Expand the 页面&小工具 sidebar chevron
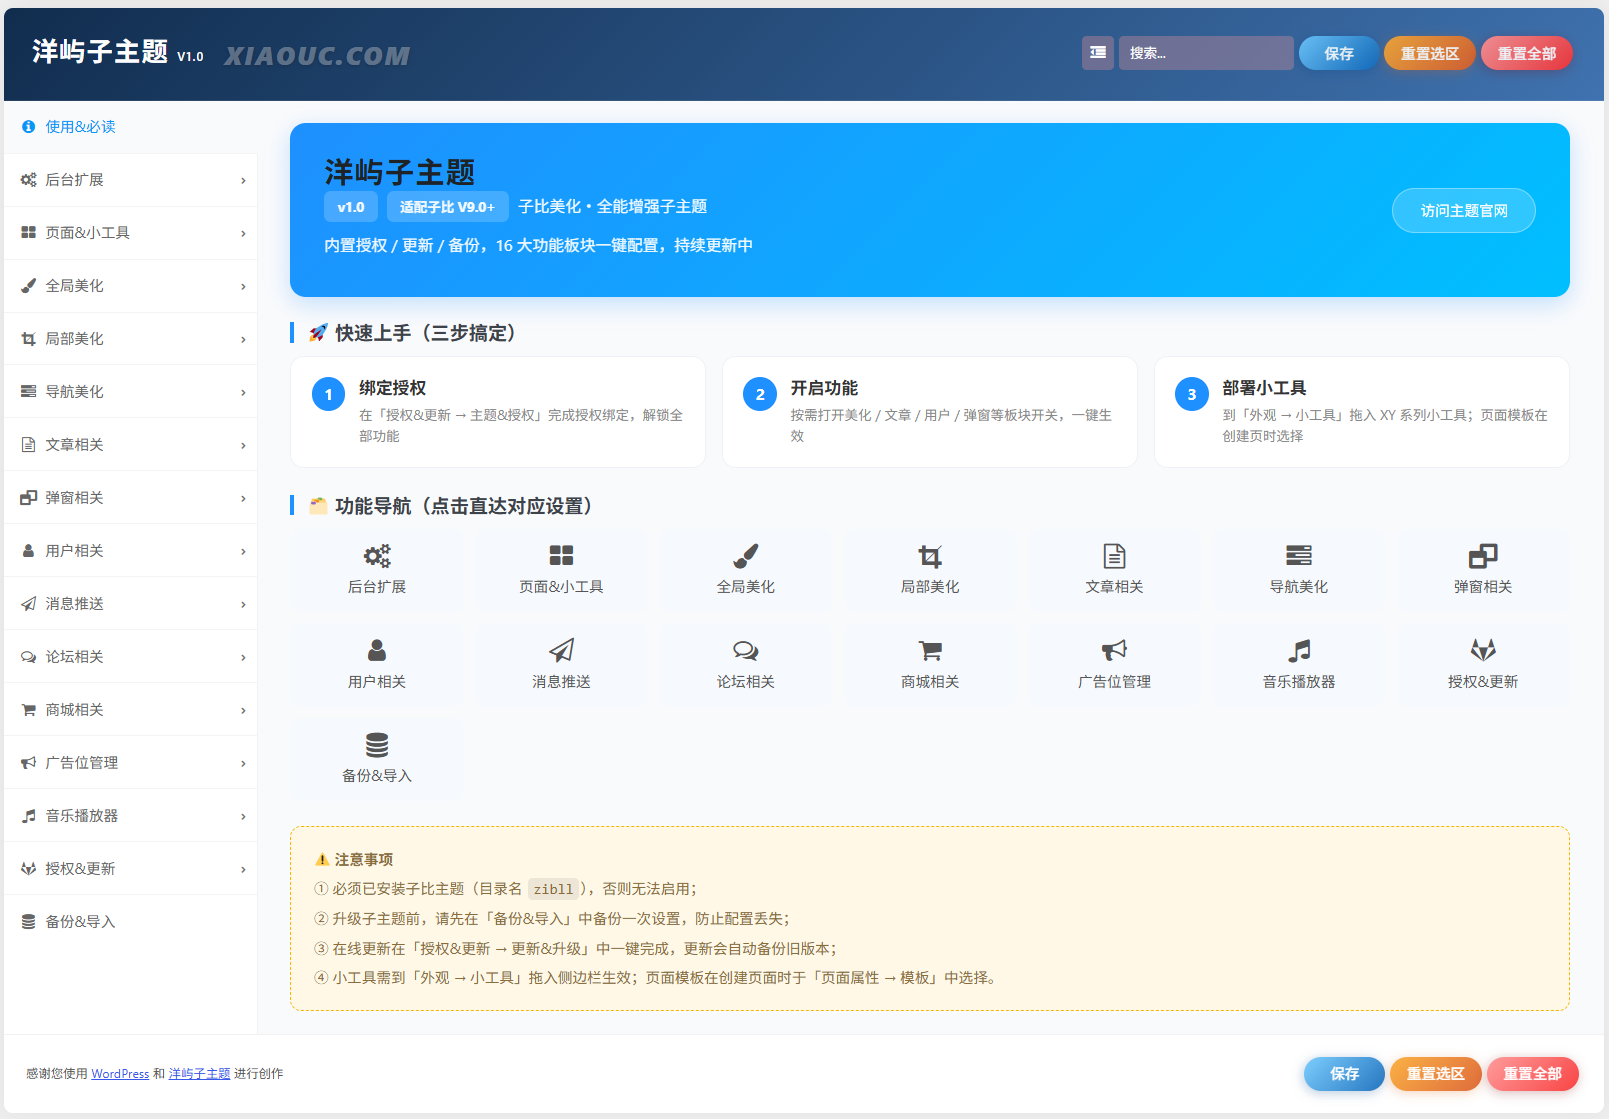Screen dimensions: 1609x1119 click(243, 234)
